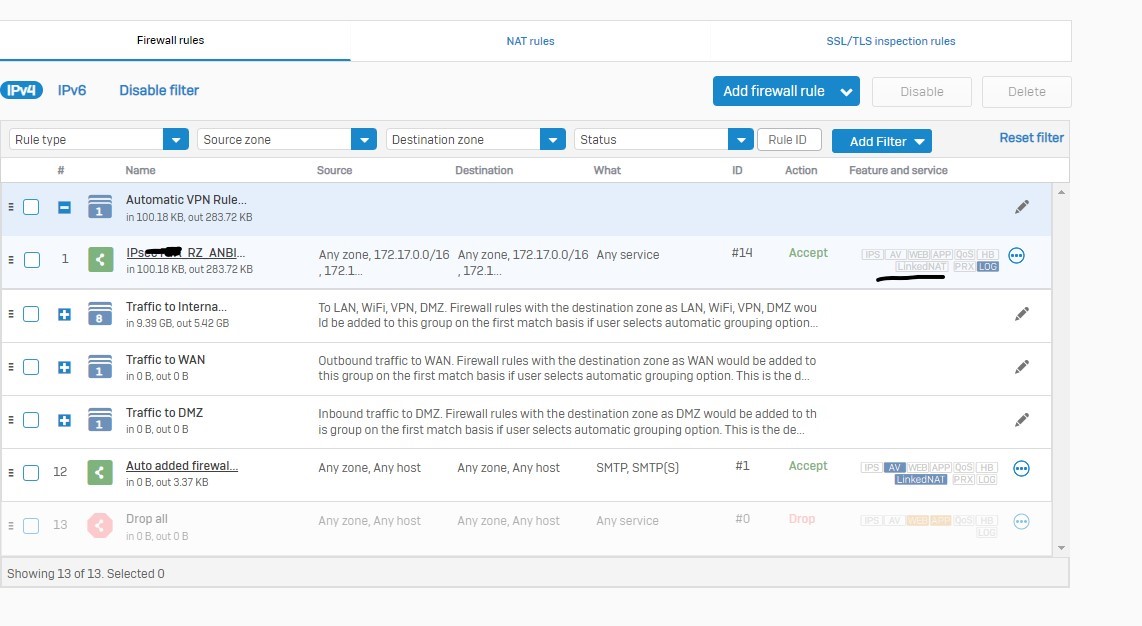Click the scrollbar down arrow of the rule list
The width and height of the screenshot is (1142, 626).
[x=1061, y=547]
